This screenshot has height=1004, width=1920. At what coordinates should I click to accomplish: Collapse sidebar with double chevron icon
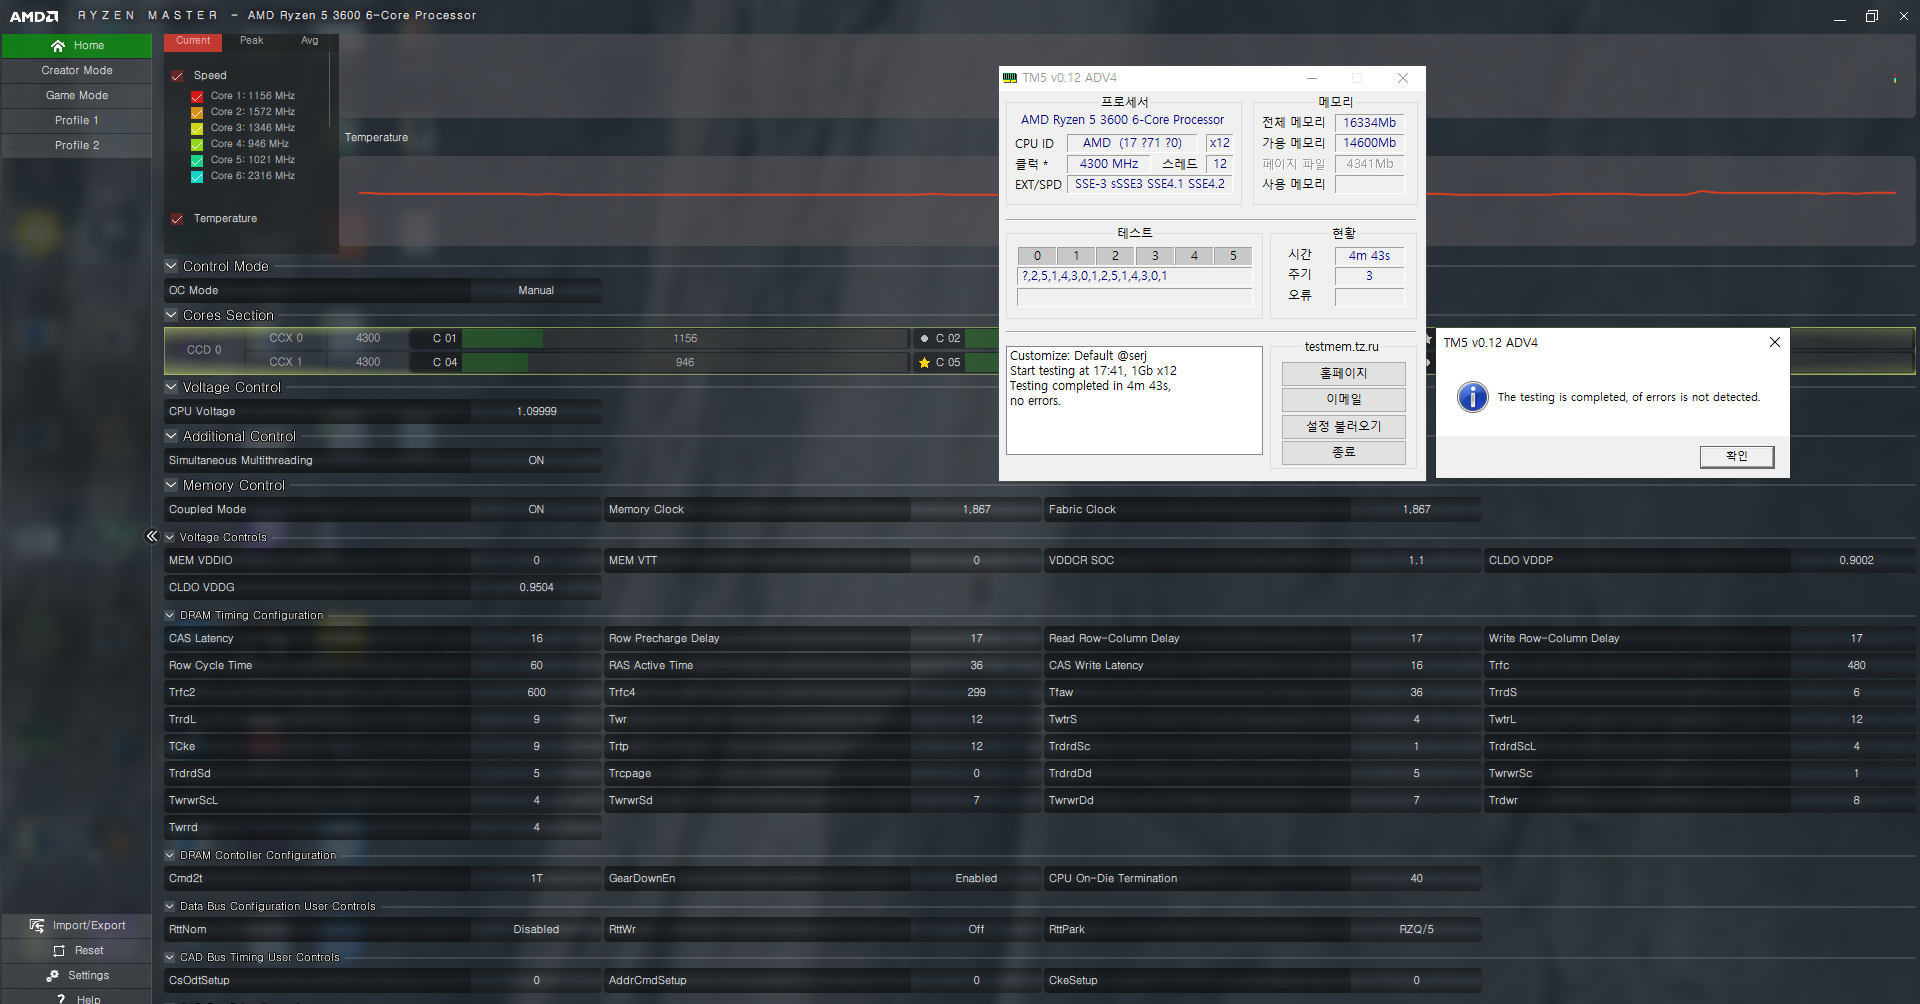coord(152,536)
